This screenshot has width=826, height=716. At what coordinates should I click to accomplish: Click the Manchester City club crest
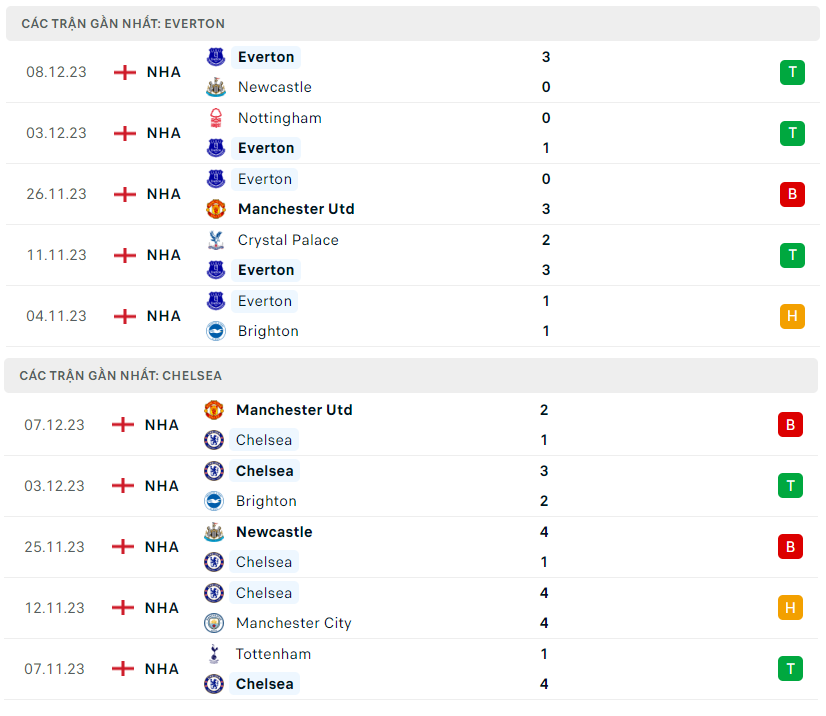213,623
